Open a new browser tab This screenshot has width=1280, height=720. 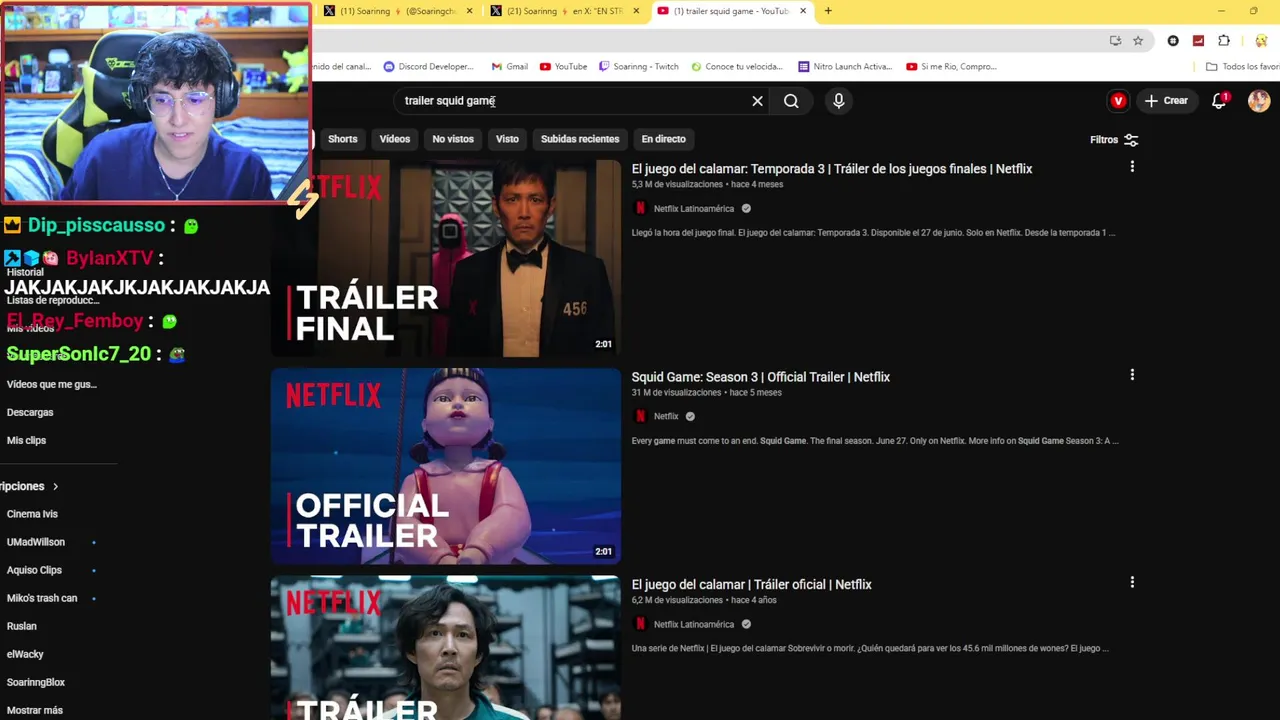[828, 11]
